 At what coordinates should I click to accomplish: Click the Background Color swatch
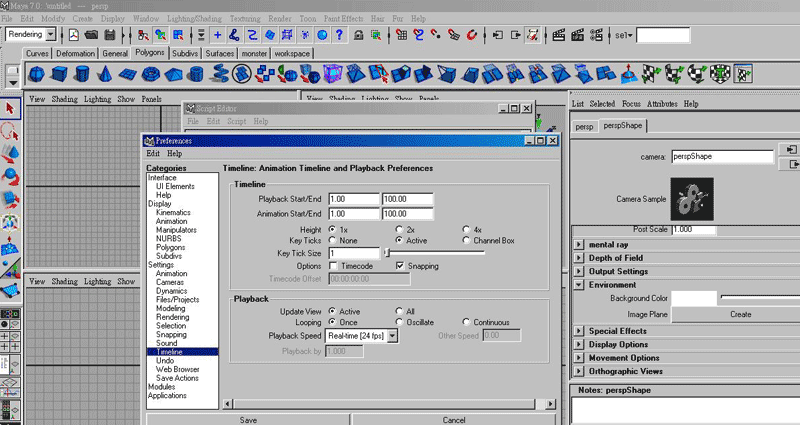(x=694, y=298)
